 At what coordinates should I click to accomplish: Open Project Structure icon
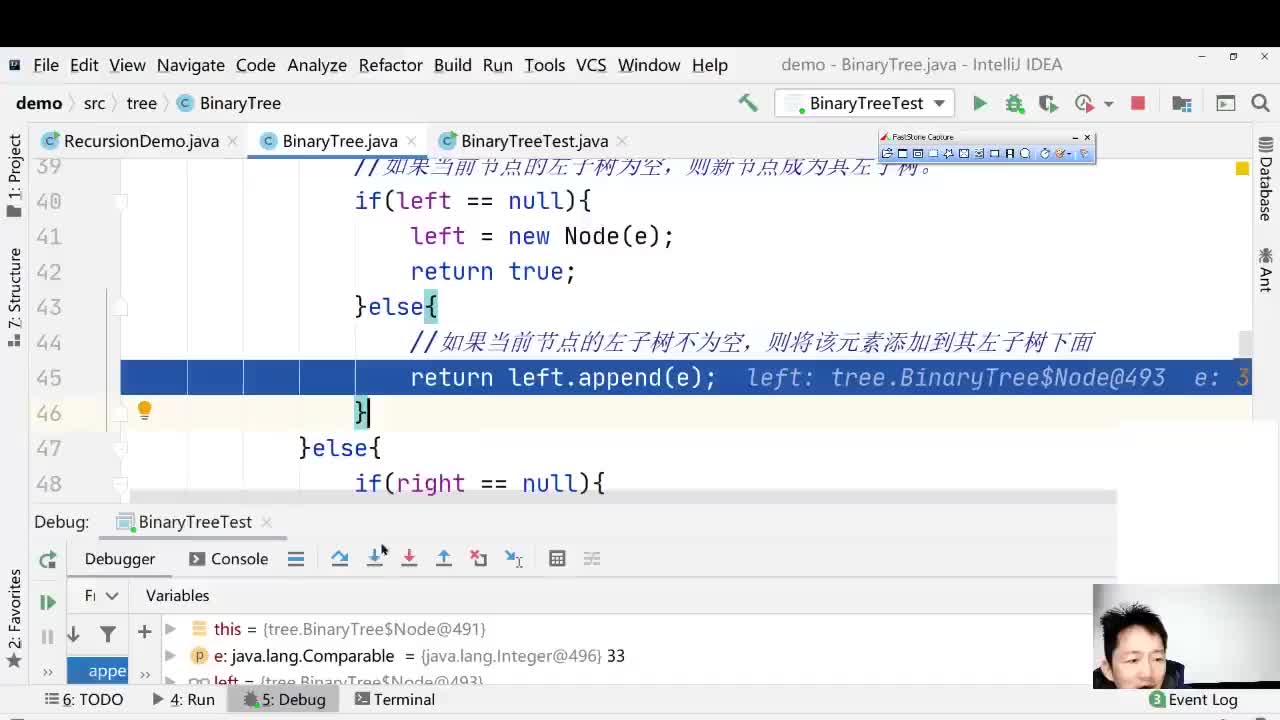1182,103
